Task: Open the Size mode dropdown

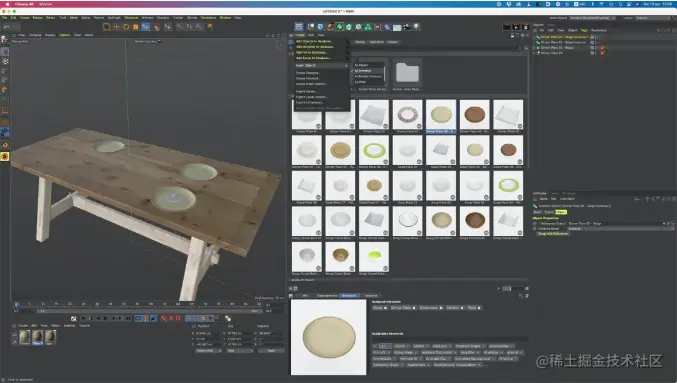Action: 240,351
